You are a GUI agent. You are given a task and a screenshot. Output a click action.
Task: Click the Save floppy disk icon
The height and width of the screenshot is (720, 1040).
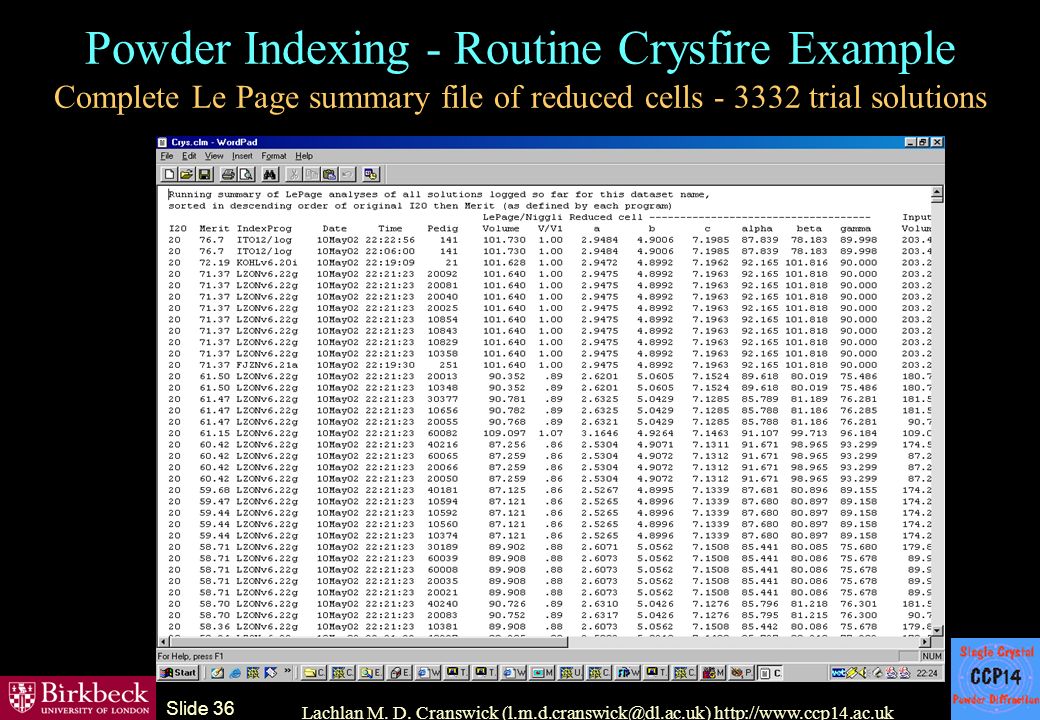click(x=204, y=174)
